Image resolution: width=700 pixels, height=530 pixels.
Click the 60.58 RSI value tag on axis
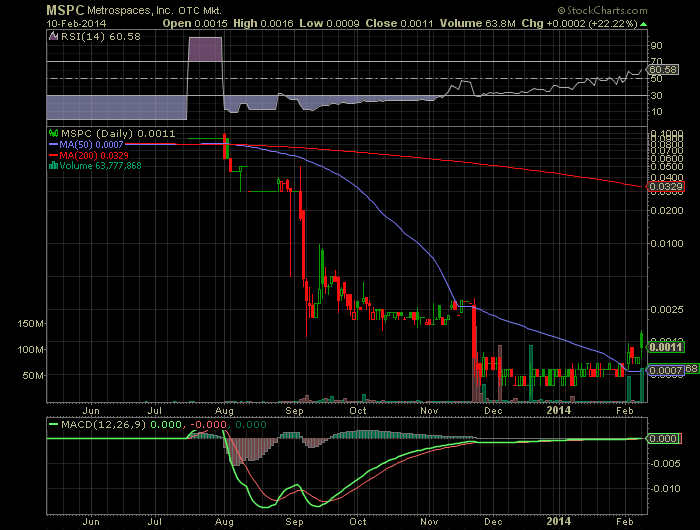click(x=663, y=70)
